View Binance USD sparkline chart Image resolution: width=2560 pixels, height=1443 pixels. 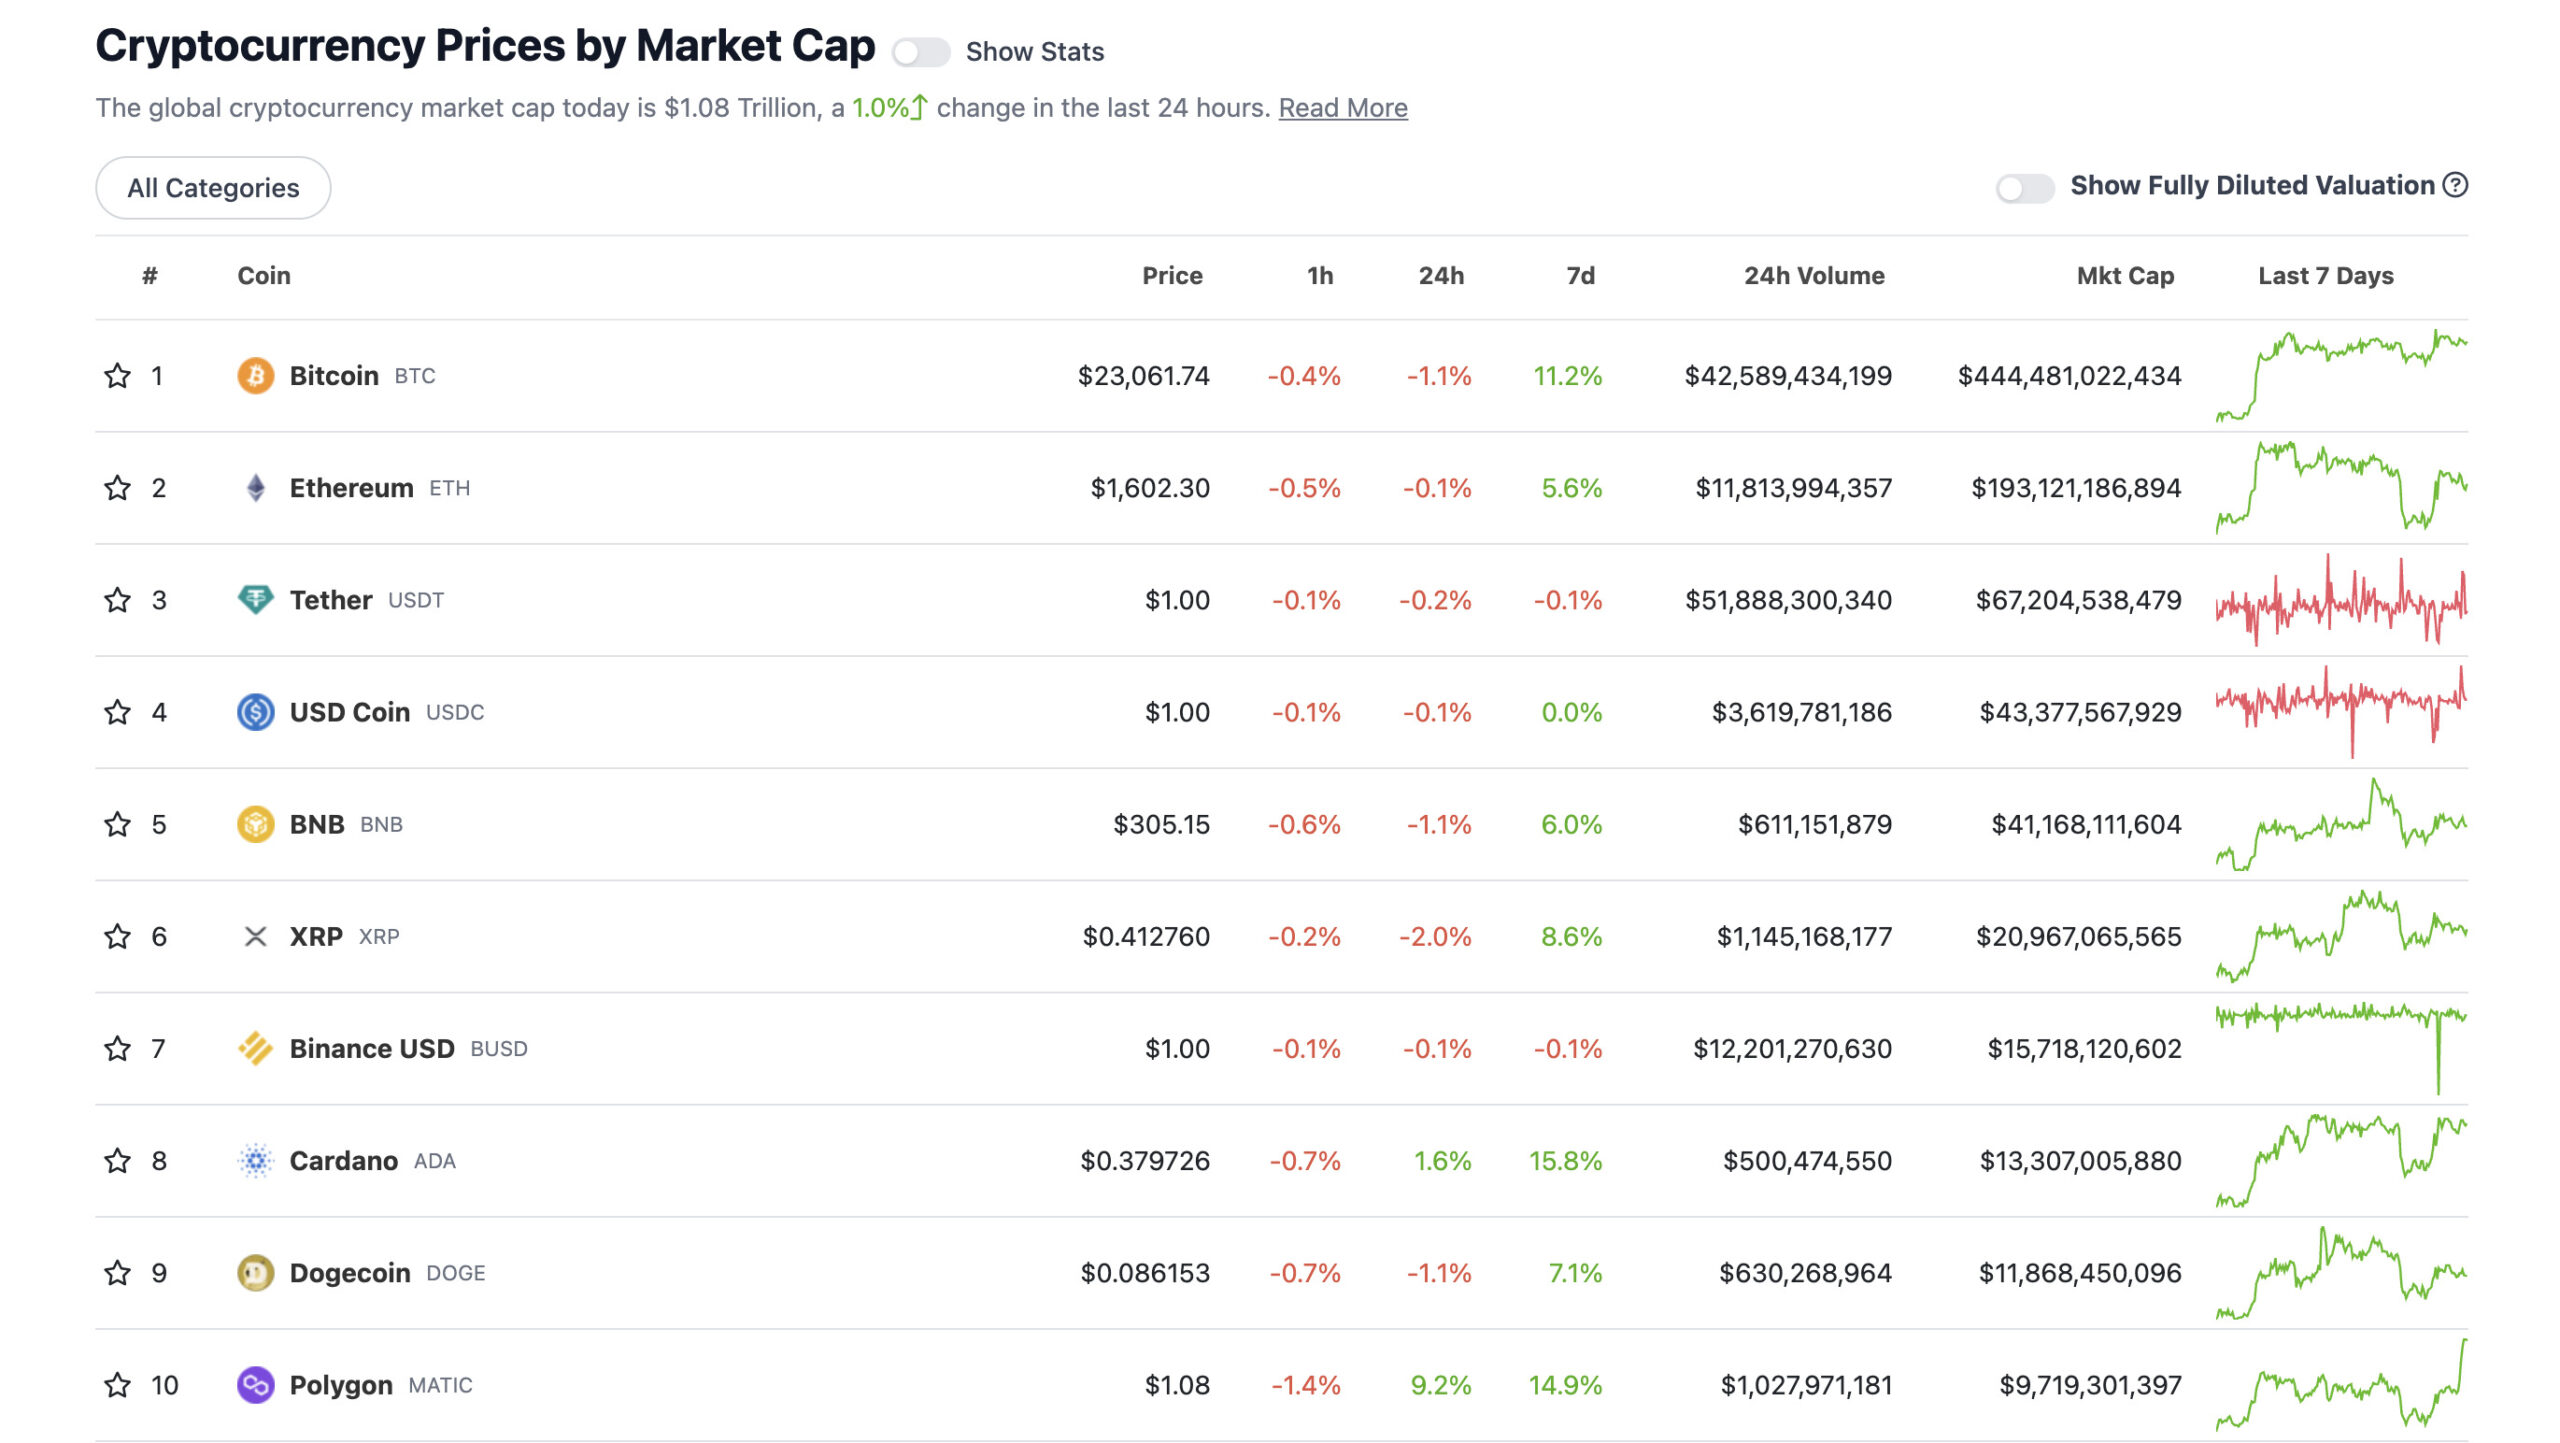click(2341, 1048)
